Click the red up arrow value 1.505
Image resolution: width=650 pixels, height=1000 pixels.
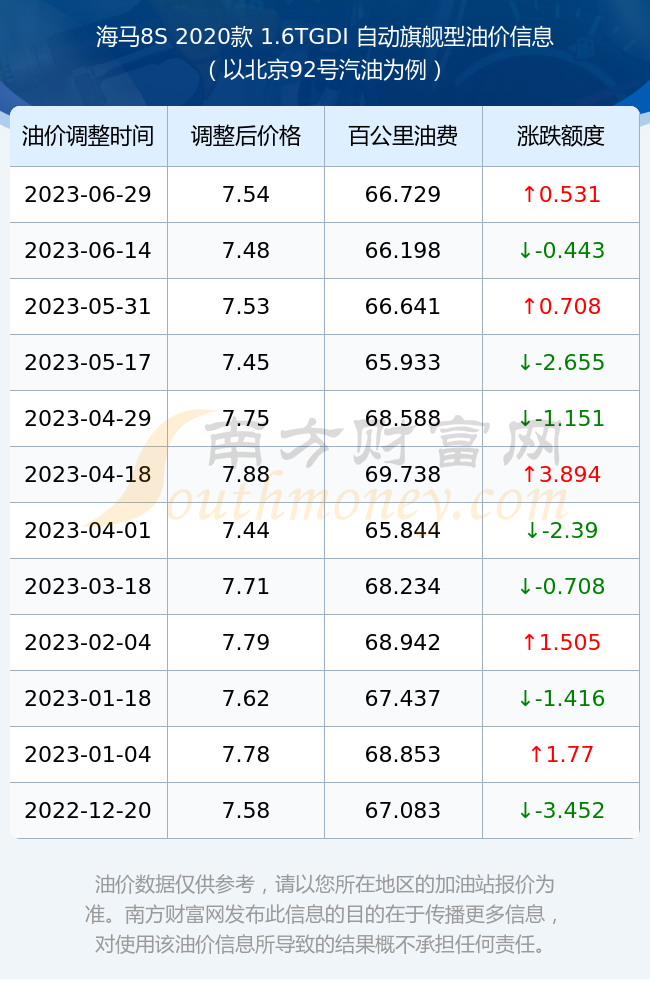[x=561, y=642]
